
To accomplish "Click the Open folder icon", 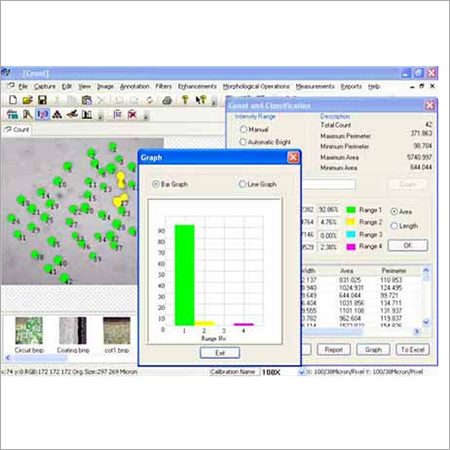I will click(x=27, y=100).
